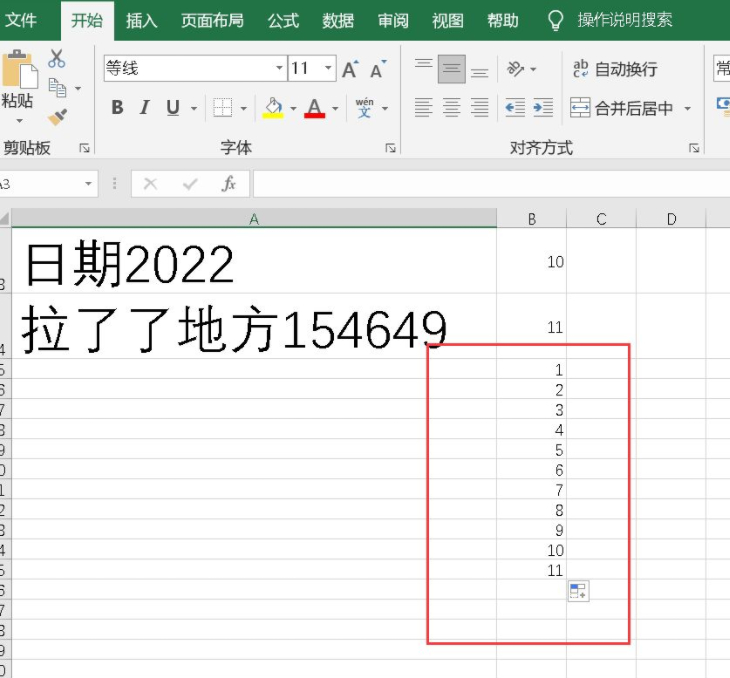This screenshot has height=678, width=730.
Task: Open font color dropdown arrow
Action: (335, 108)
